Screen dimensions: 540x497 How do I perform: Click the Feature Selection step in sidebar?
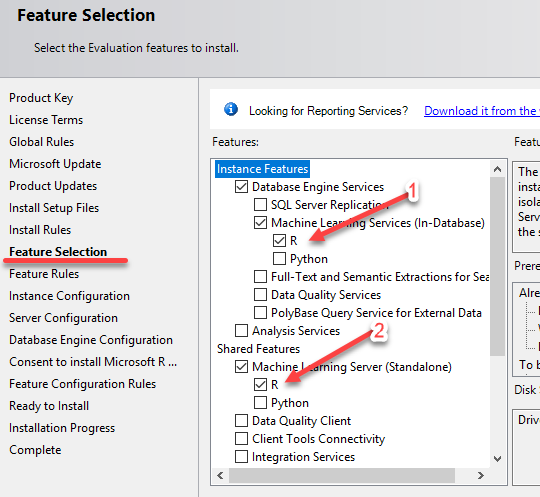pos(58,252)
